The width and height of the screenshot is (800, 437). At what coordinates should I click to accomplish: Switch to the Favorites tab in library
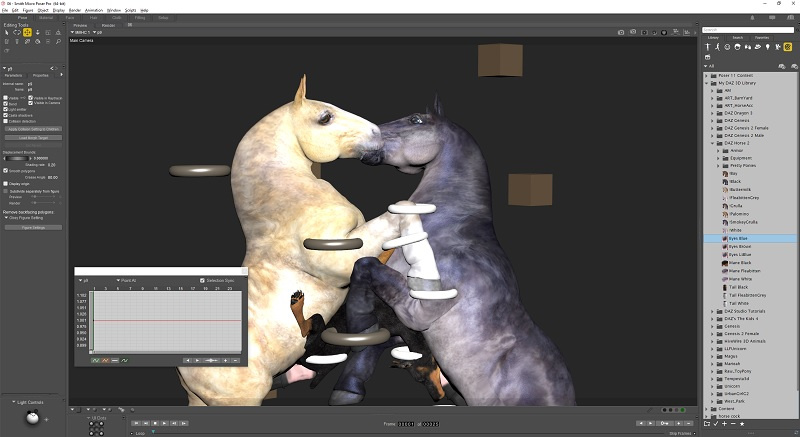762,38
